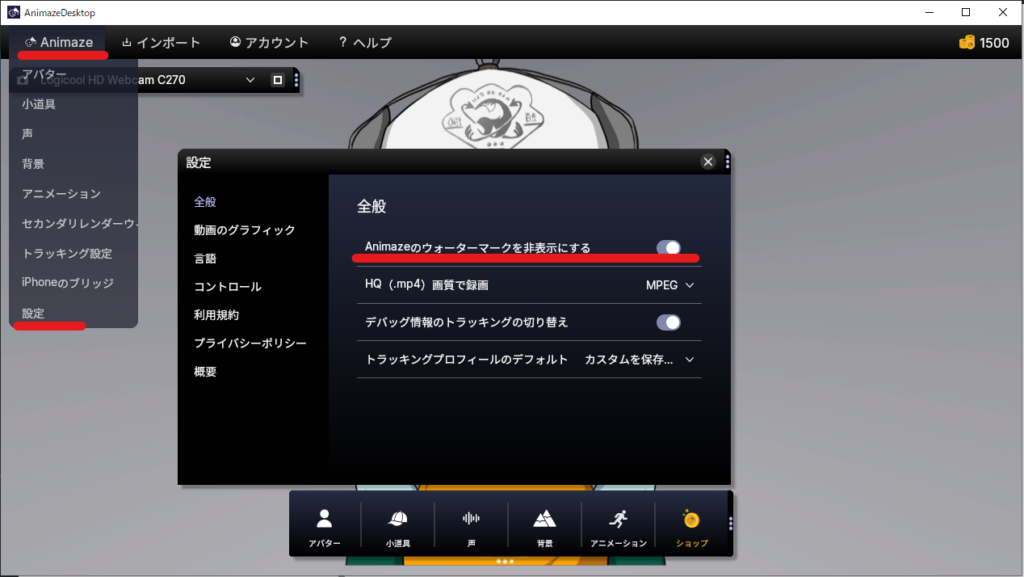Maximize the AnimazeDesktop window

(x=966, y=12)
